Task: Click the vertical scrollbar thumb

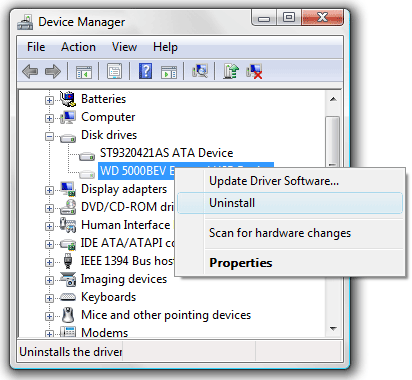Action: [x=333, y=141]
